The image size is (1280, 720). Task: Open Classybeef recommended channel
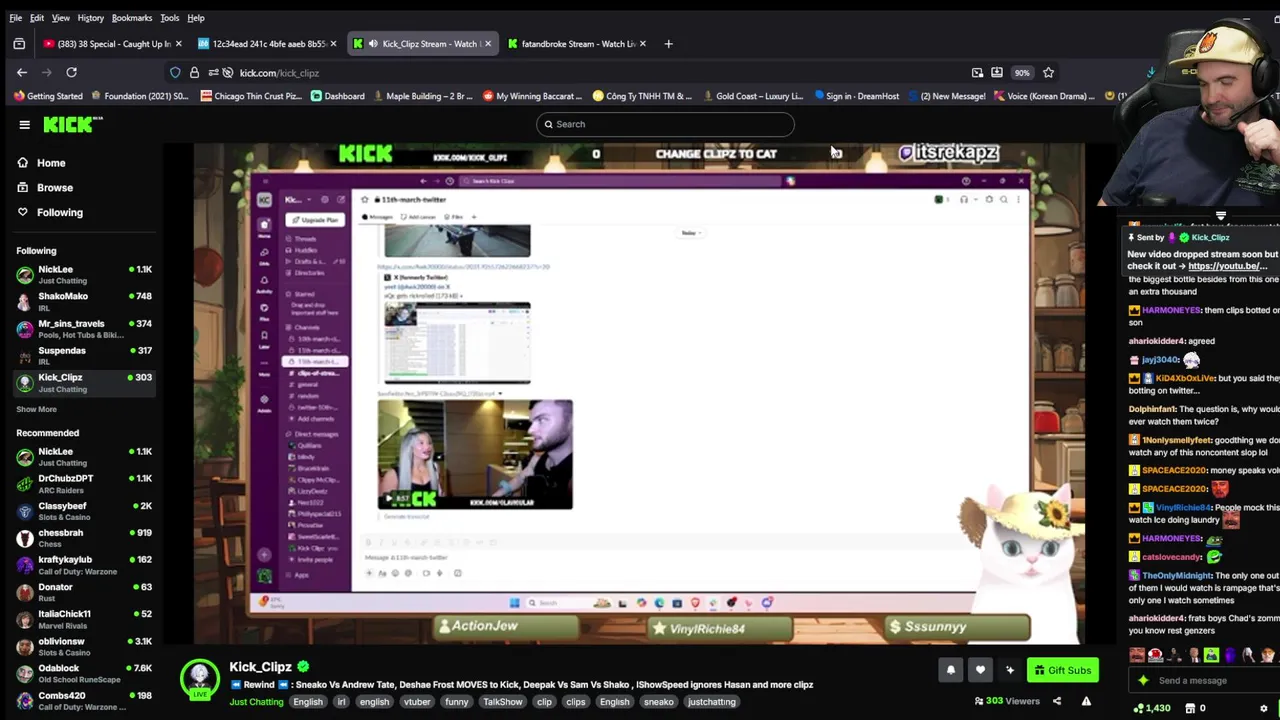point(84,510)
